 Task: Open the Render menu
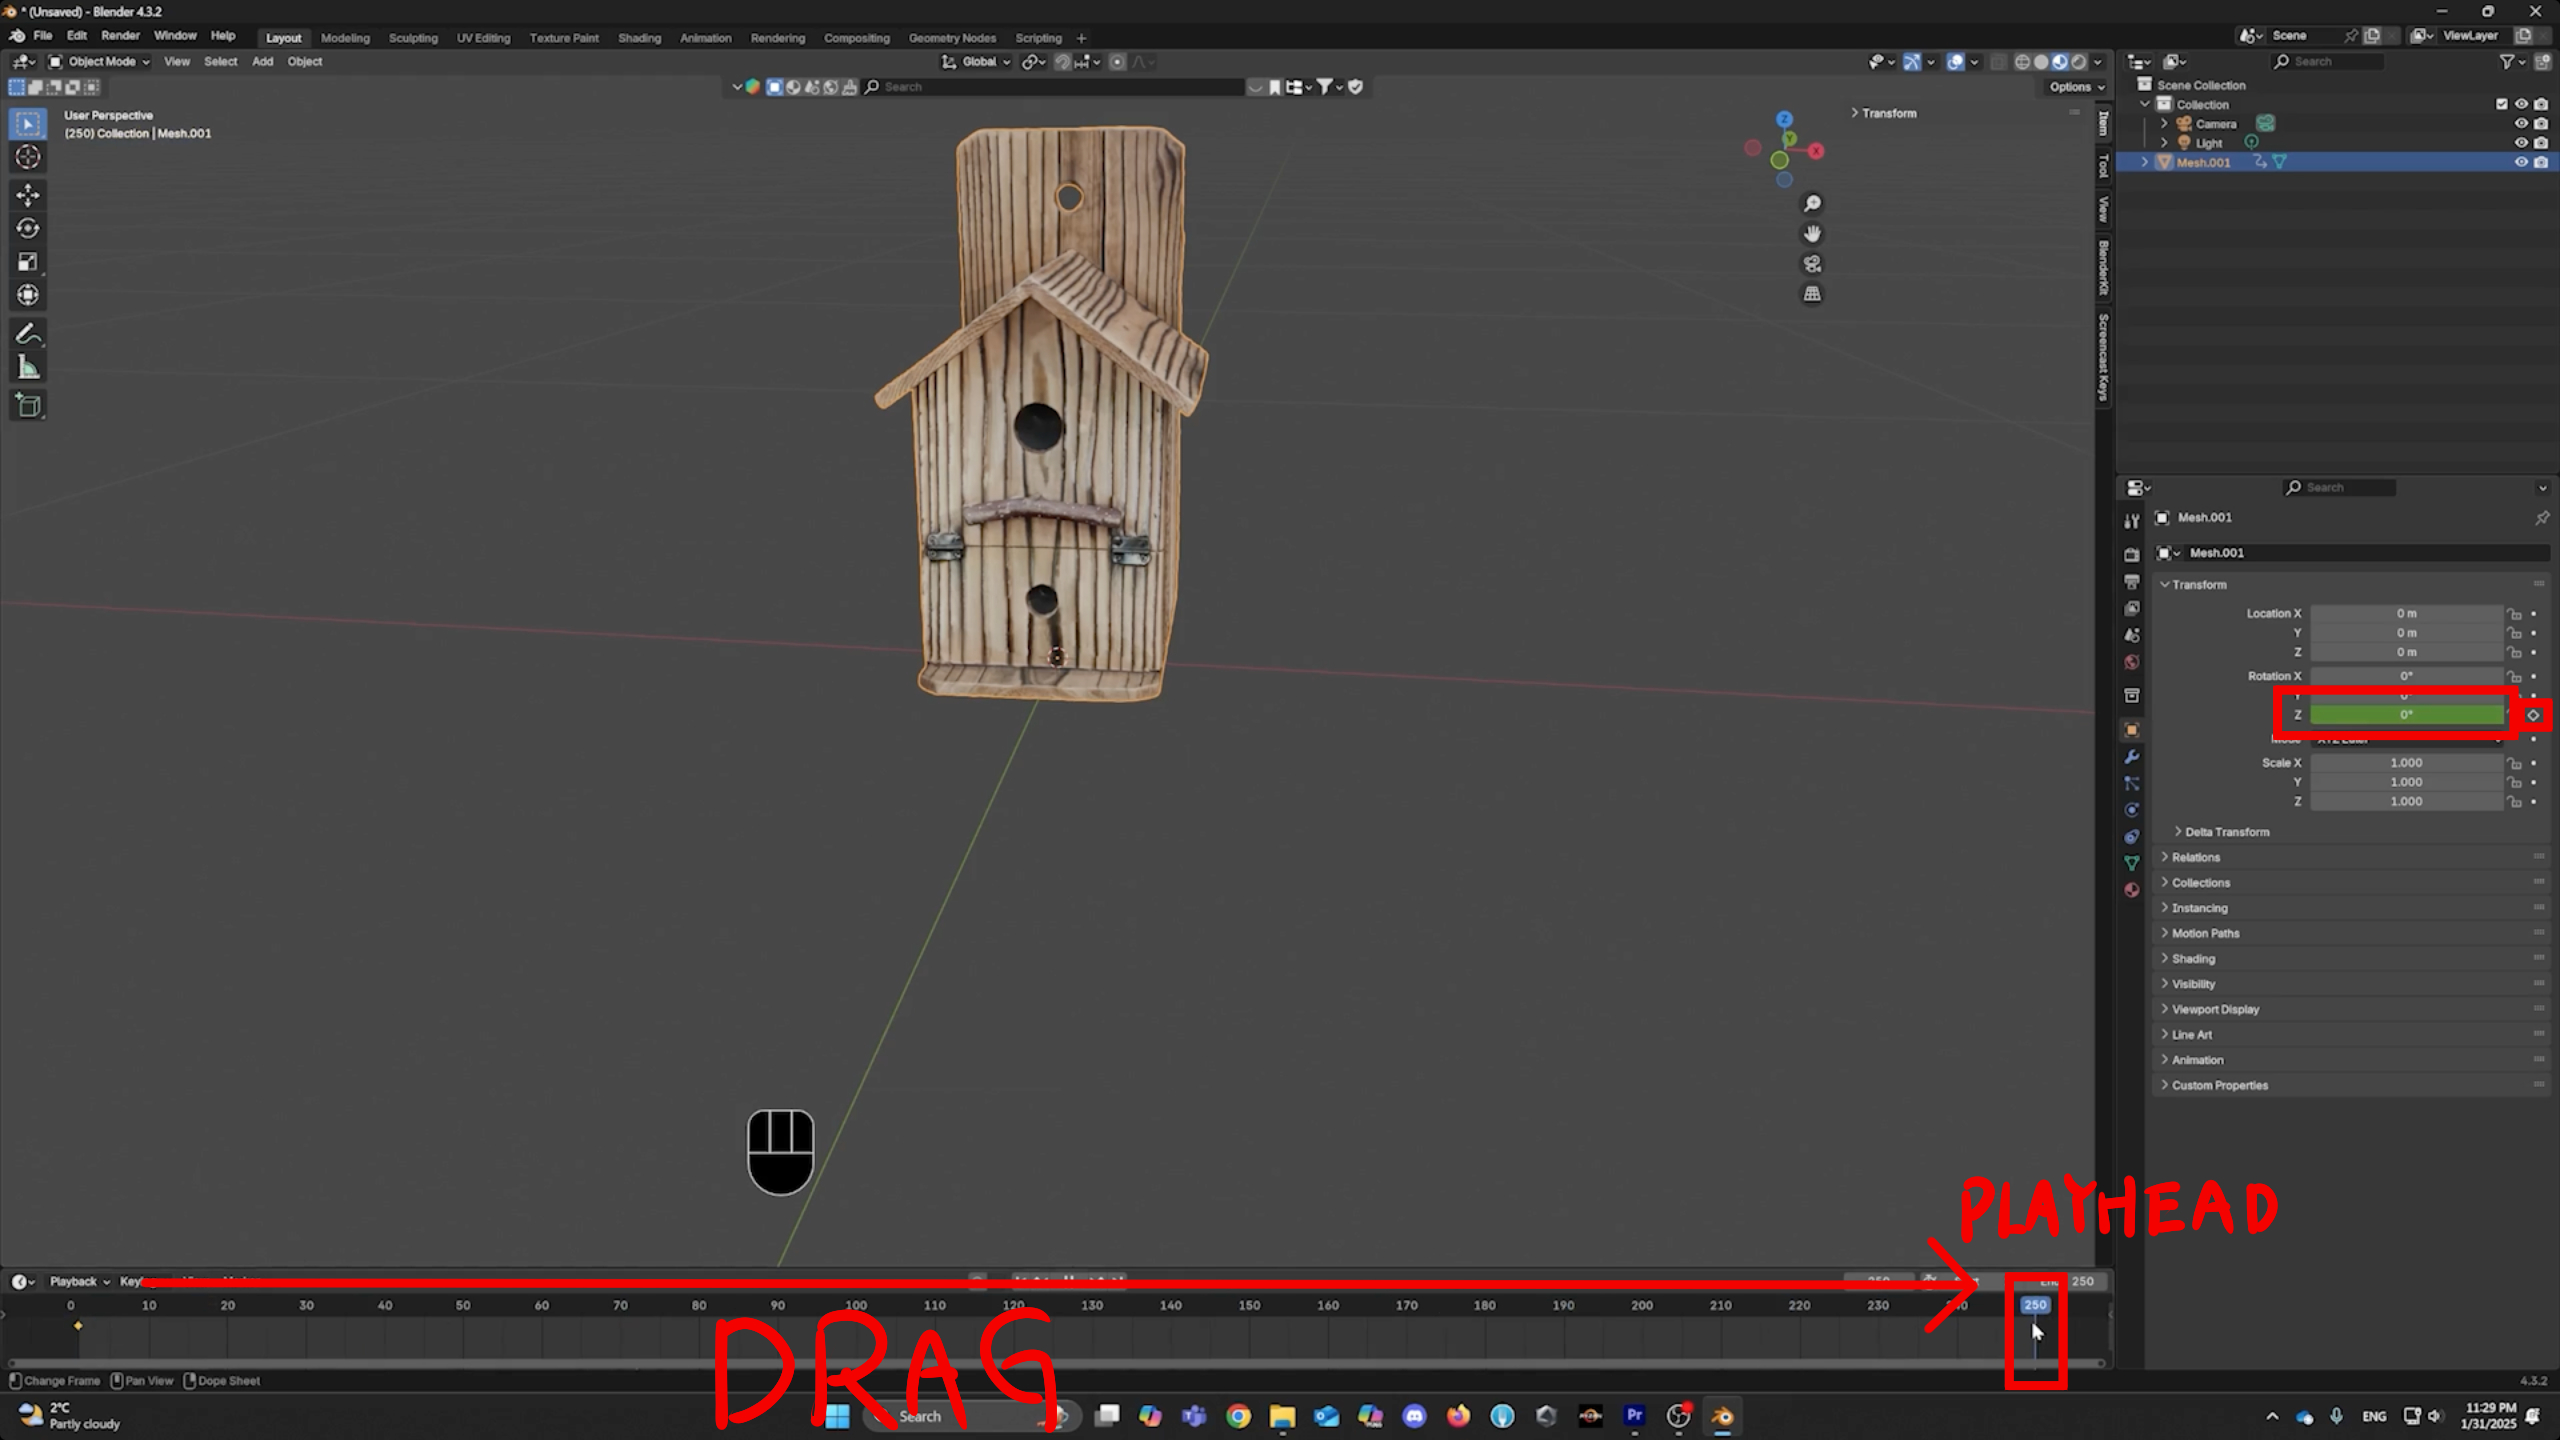pyautogui.click(x=120, y=35)
